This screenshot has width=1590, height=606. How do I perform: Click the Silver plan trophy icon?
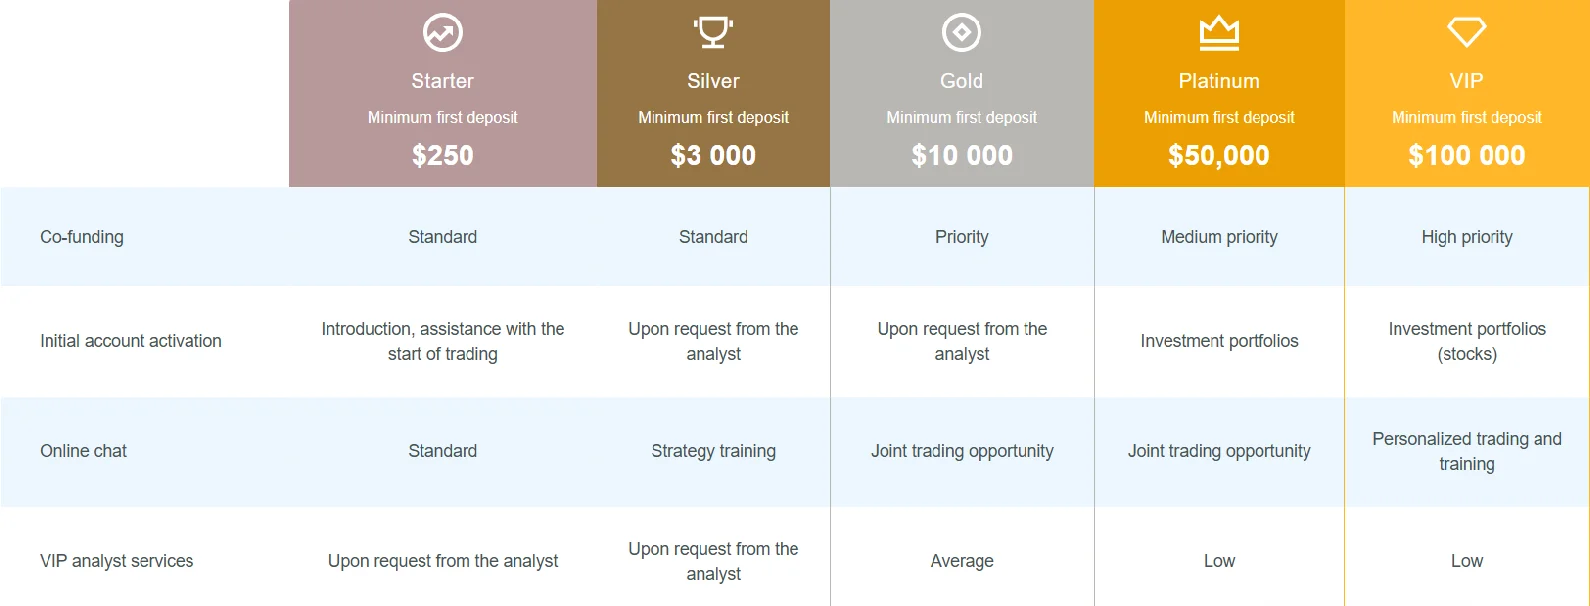tap(713, 33)
